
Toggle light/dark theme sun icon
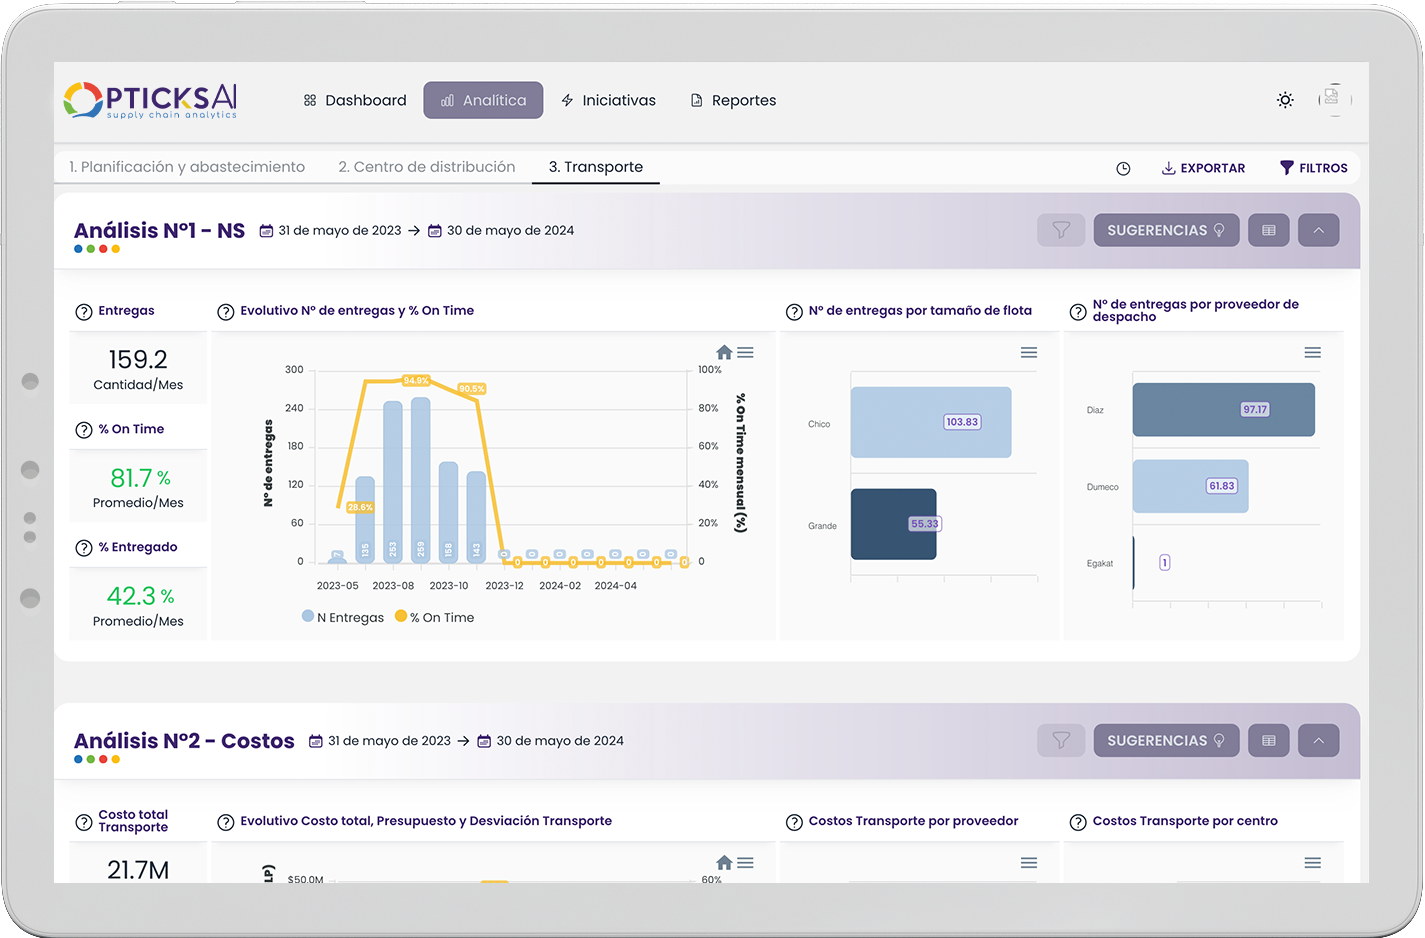pos(1285,100)
